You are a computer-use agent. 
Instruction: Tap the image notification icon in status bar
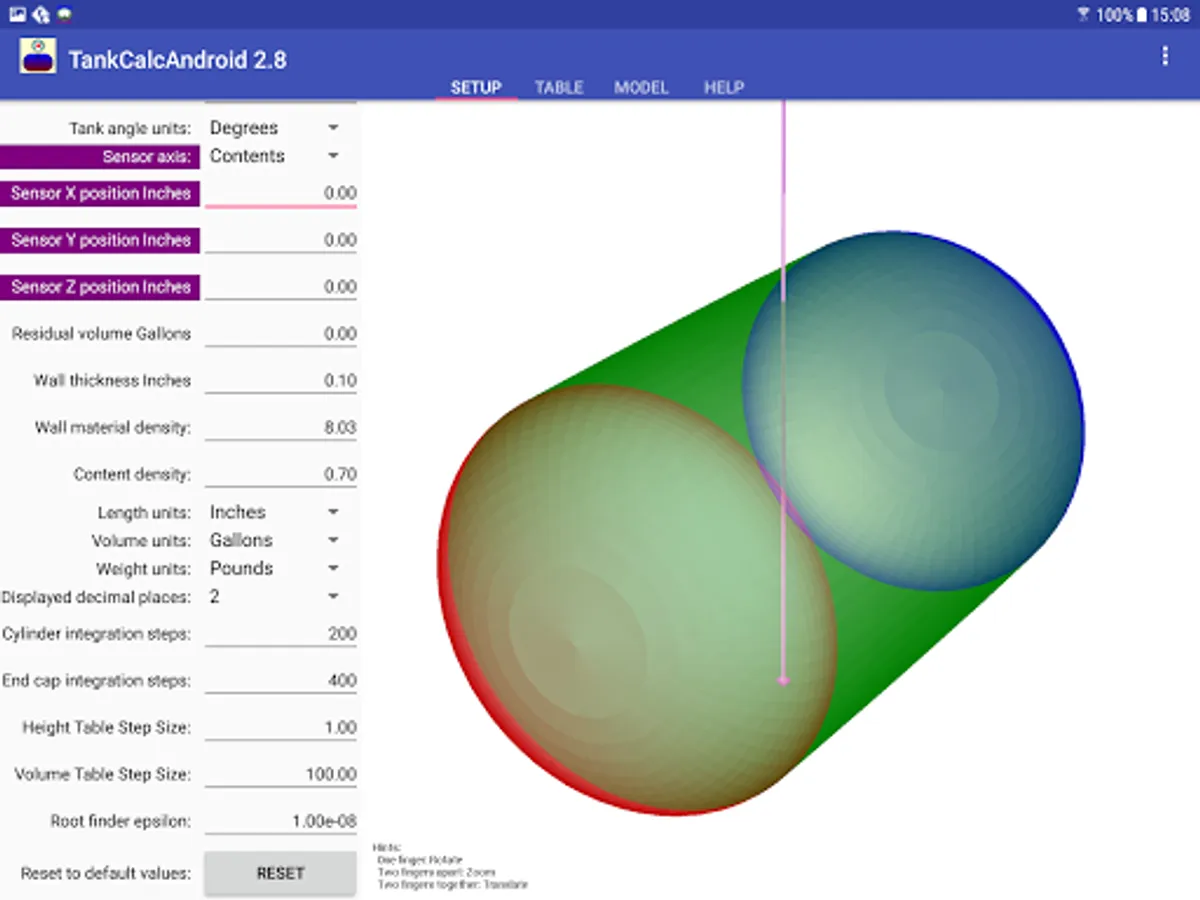pos(18,14)
